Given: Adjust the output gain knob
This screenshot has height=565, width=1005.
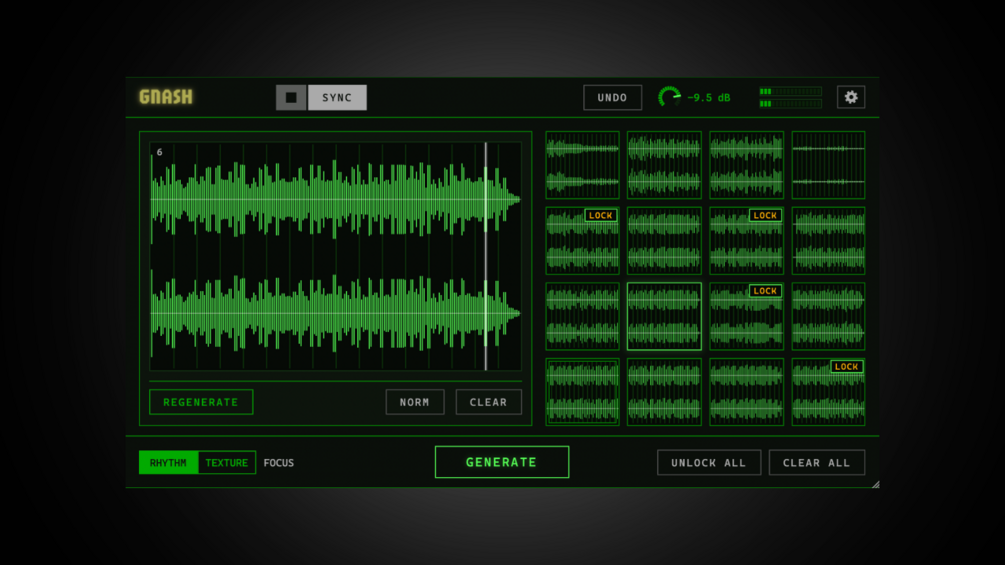Looking at the screenshot, I should [x=669, y=97].
